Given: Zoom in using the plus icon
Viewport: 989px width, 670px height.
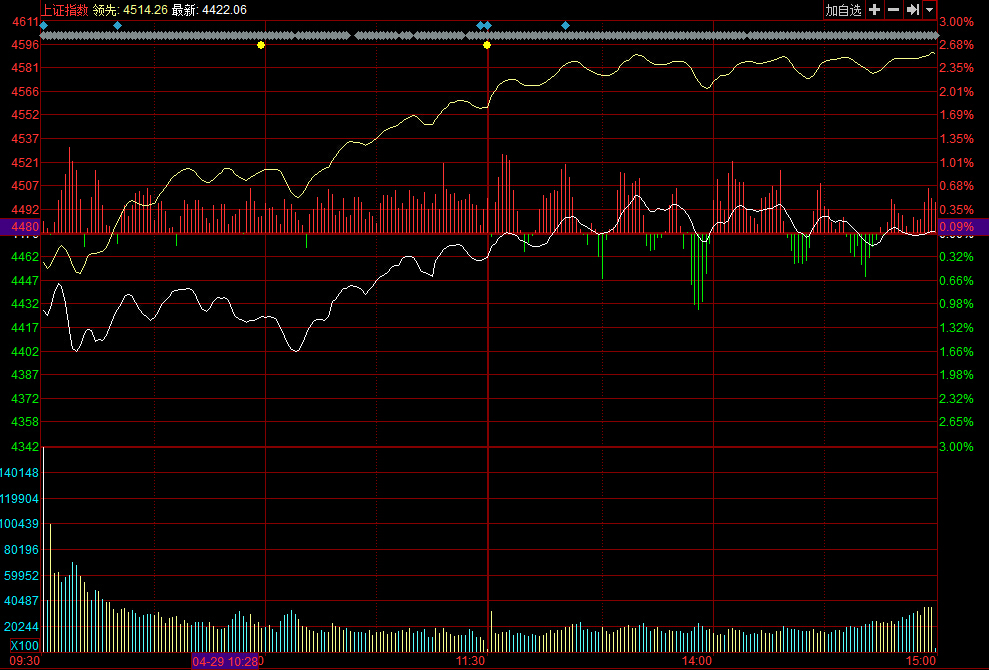Looking at the screenshot, I should [x=875, y=10].
